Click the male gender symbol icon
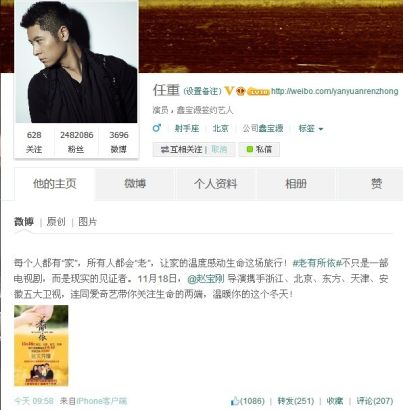403x410 pixels. click(x=156, y=128)
